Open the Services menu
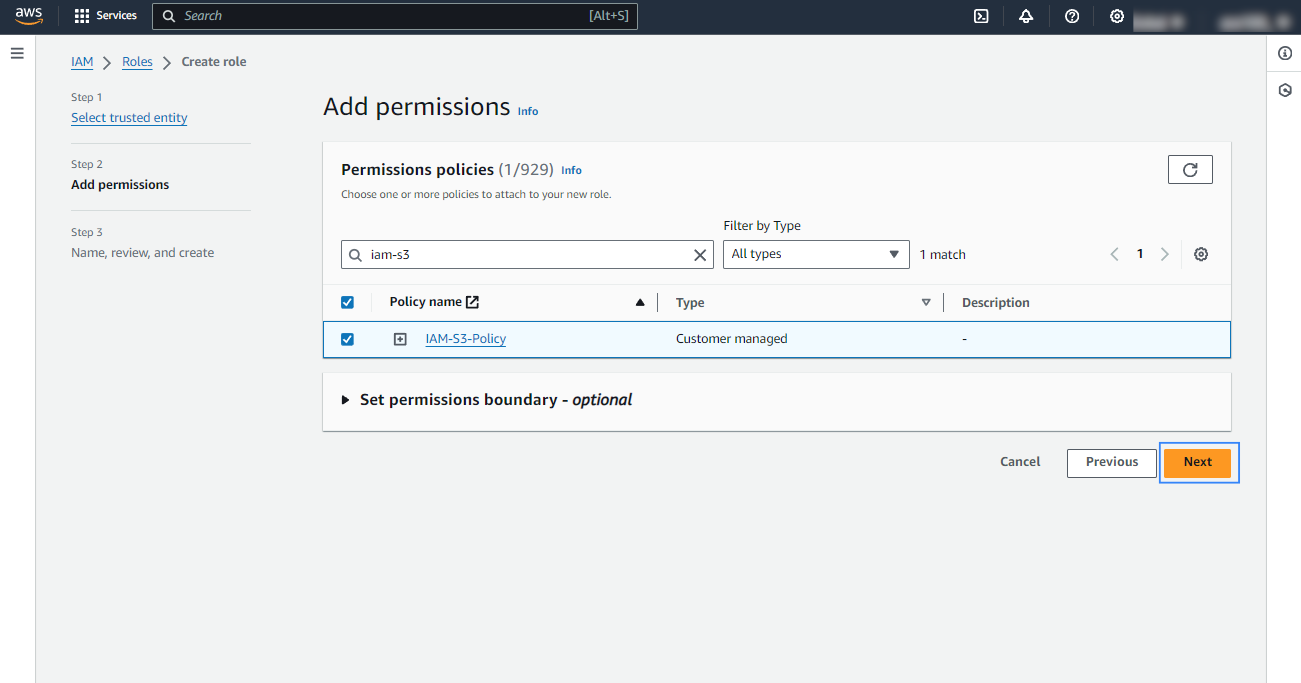The image size is (1301, 683). coord(106,16)
